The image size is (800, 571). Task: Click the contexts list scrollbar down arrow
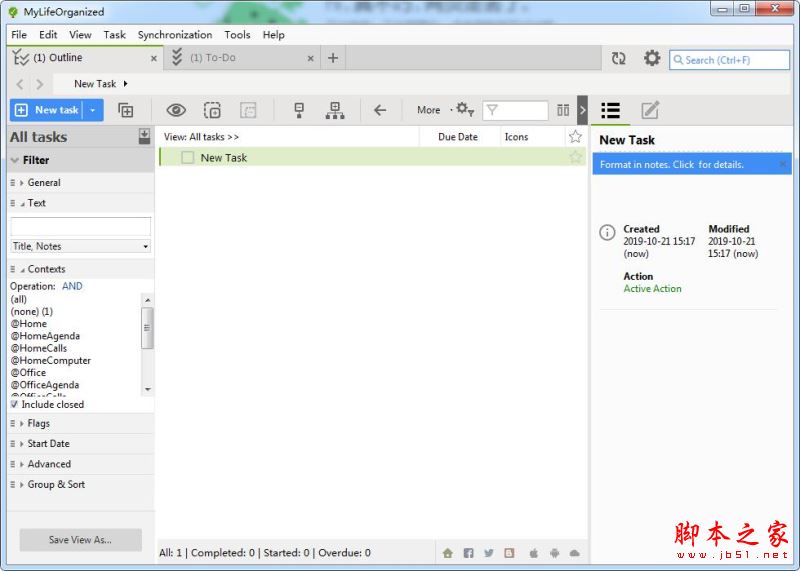pos(147,389)
